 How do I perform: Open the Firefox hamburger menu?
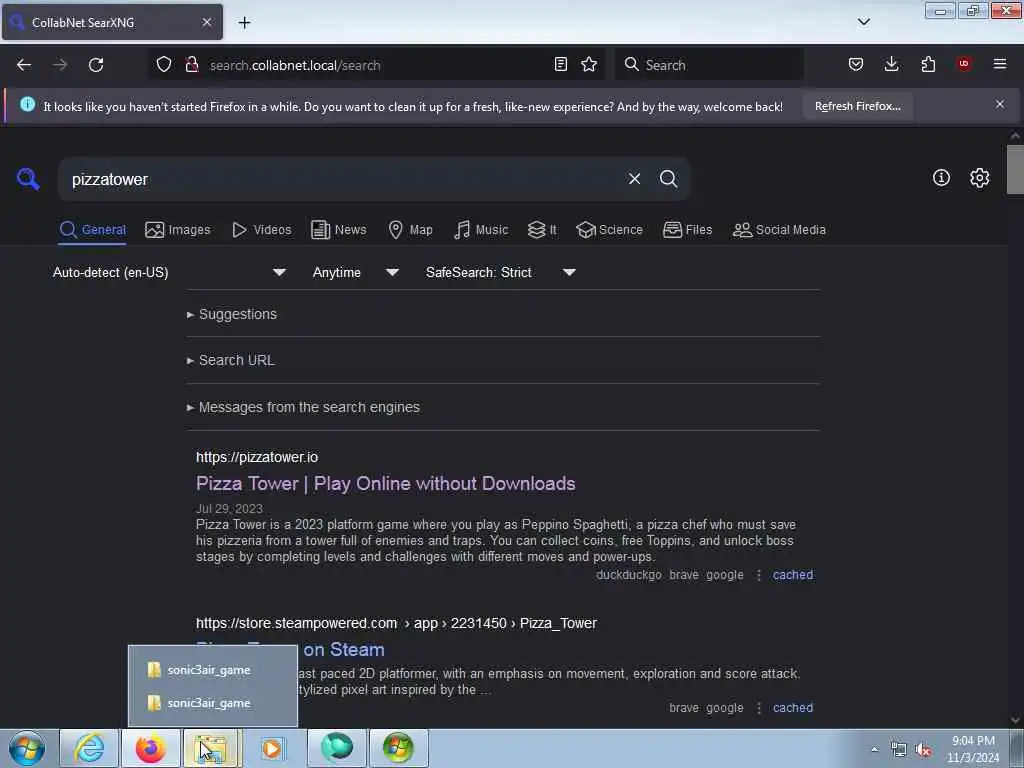tap(1000, 64)
